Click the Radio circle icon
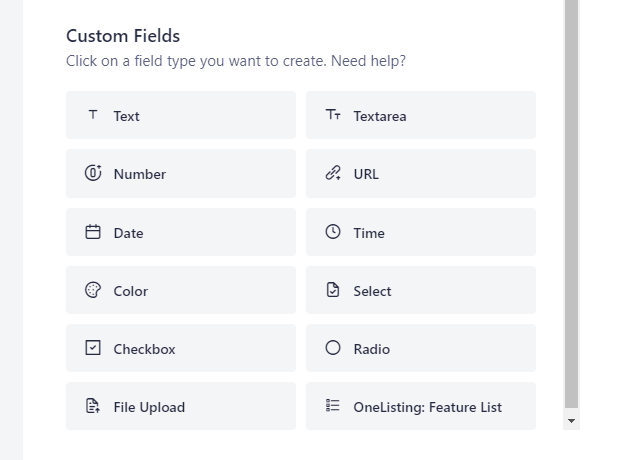The image size is (628, 460). coord(333,348)
